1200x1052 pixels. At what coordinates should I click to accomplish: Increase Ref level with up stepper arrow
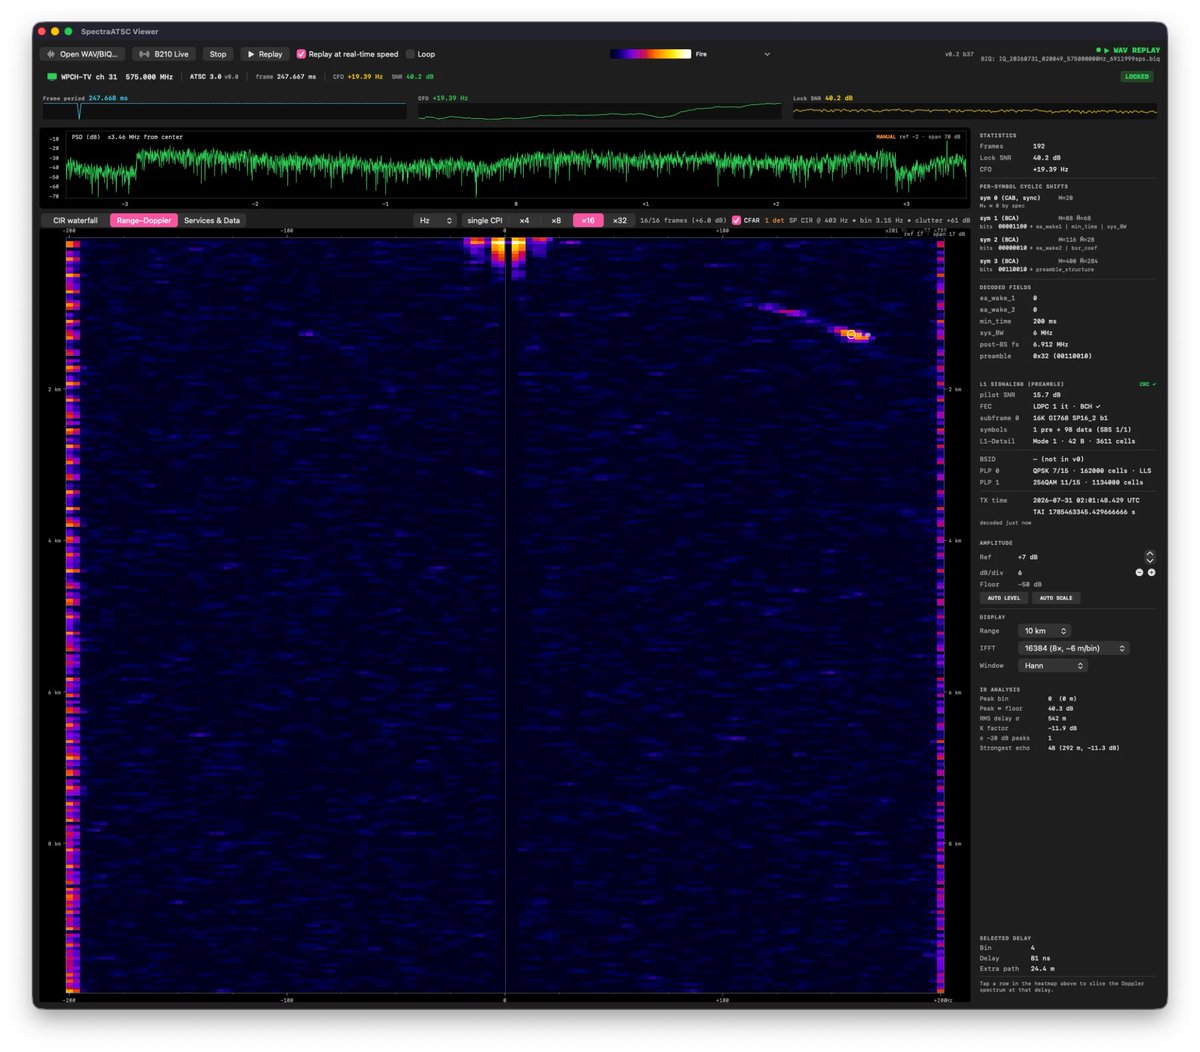coord(1150,553)
